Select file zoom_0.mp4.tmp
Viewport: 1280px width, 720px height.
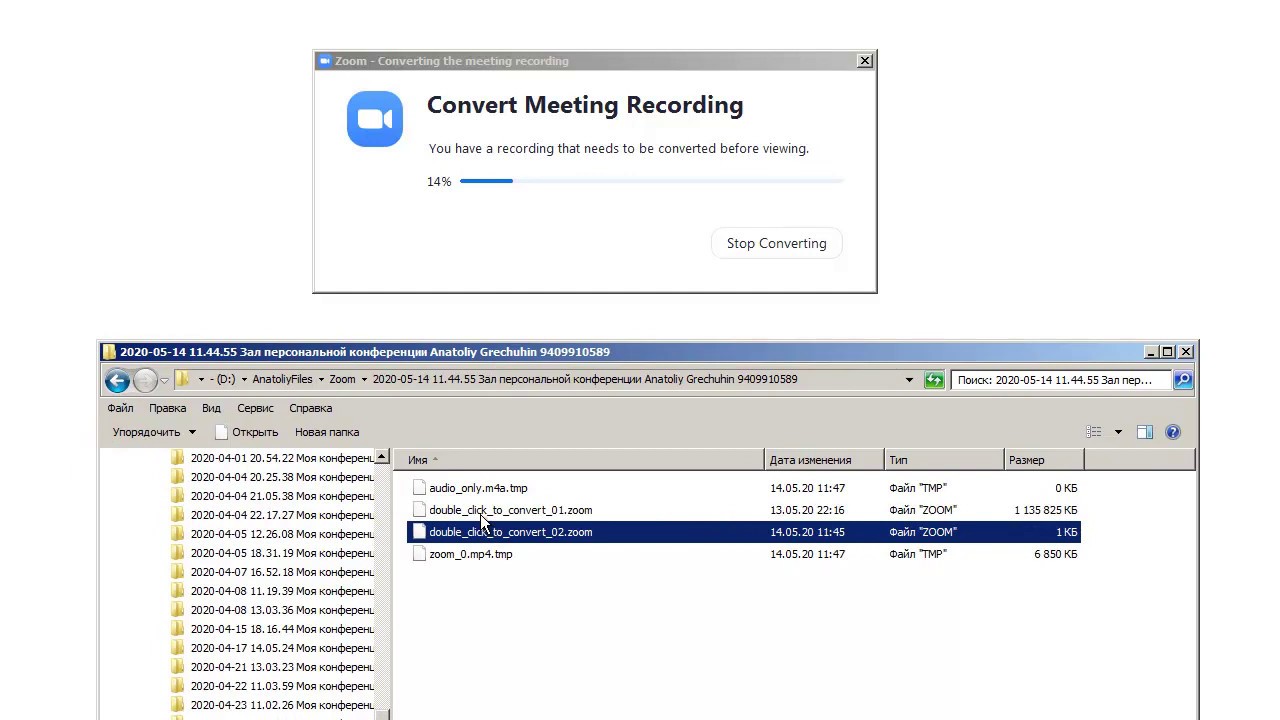click(470, 554)
